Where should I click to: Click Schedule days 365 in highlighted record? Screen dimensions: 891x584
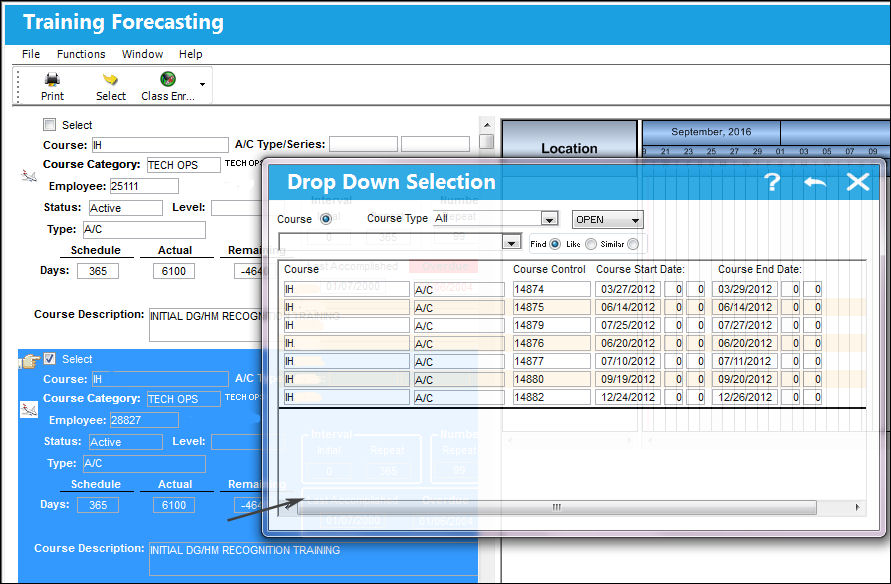[98, 505]
